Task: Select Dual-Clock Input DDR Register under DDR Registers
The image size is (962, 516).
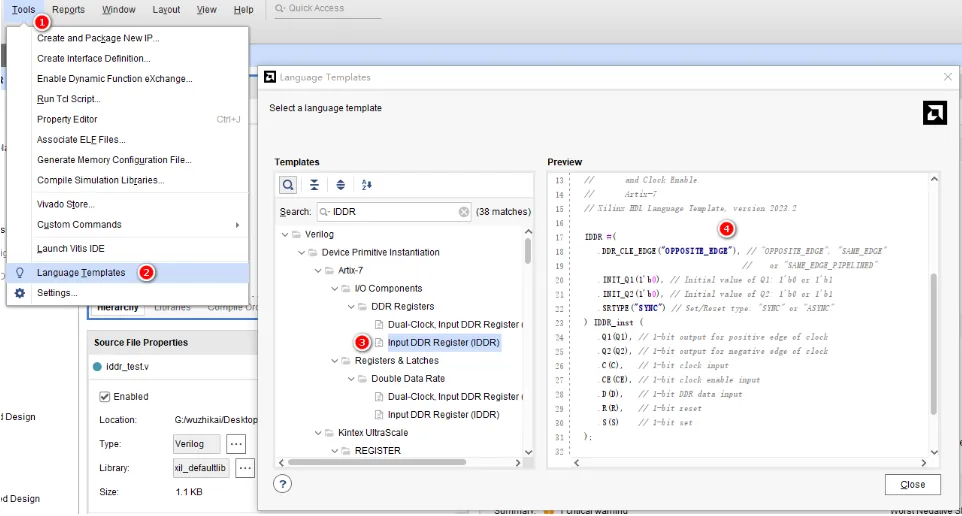Action: click(x=454, y=325)
